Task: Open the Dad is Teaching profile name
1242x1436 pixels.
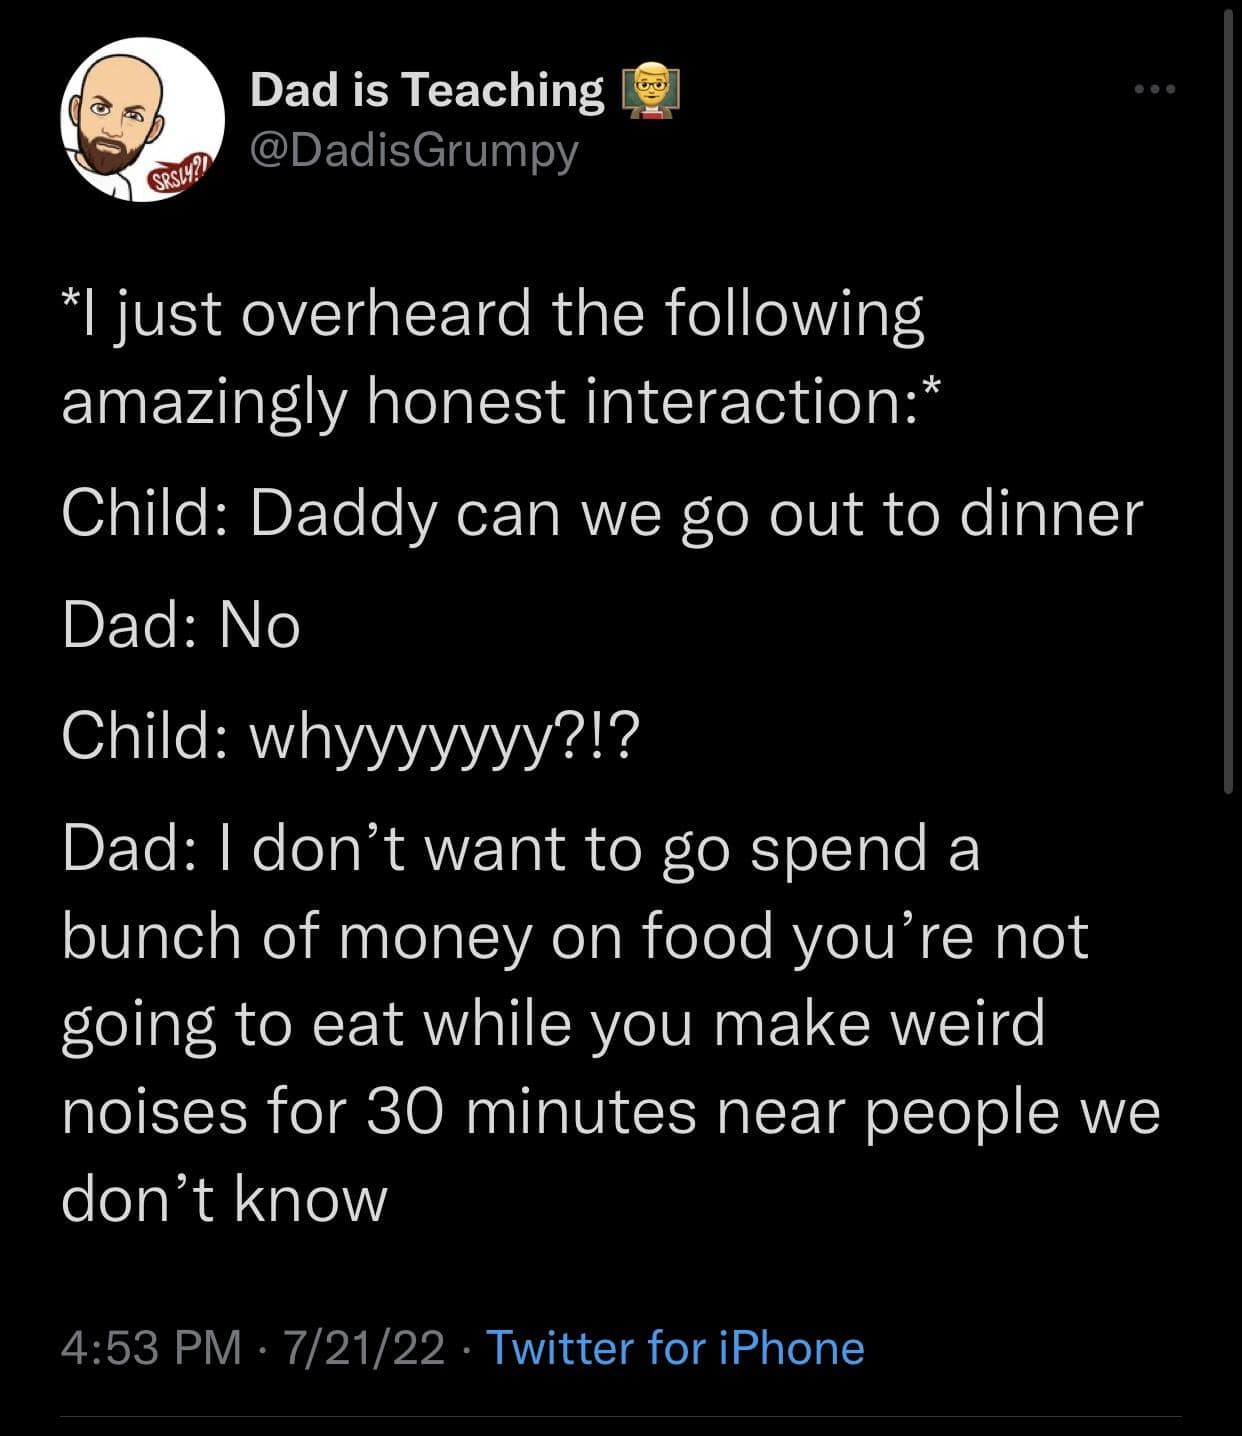Action: [427, 90]
